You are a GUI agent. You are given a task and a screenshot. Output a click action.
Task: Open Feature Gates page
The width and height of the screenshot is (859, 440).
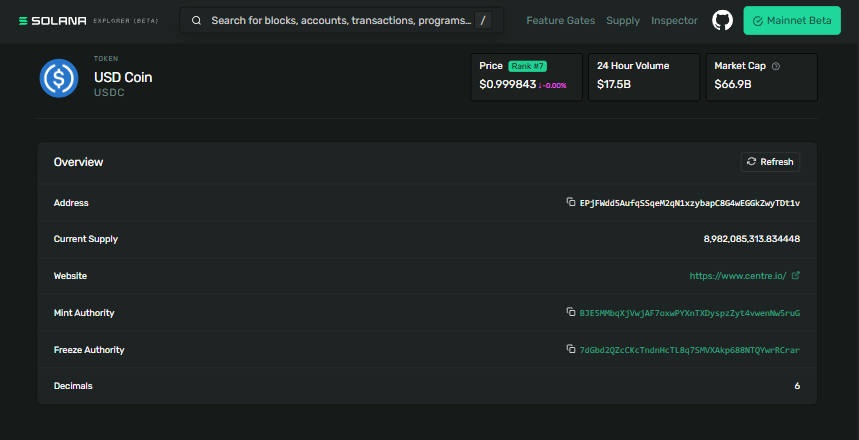coord(560,21)
